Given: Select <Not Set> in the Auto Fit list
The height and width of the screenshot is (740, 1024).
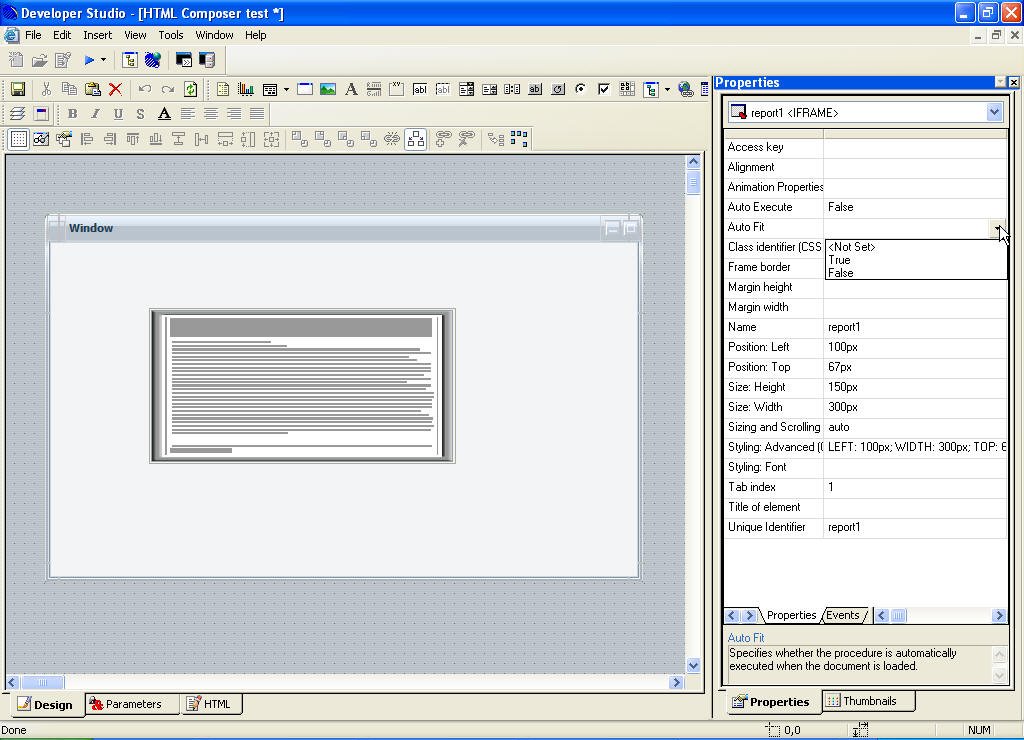Looking at the screenshot, I should pos(852,247).
